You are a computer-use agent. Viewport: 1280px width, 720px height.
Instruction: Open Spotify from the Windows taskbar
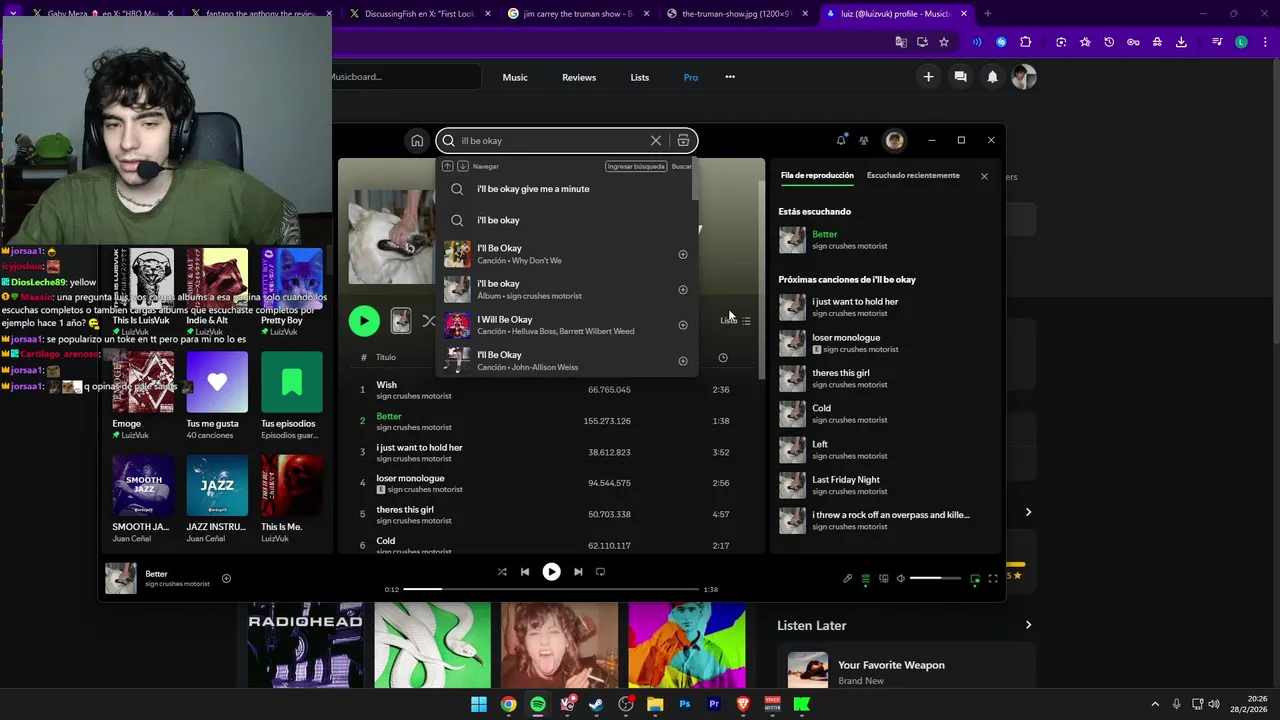coord(538,704)
